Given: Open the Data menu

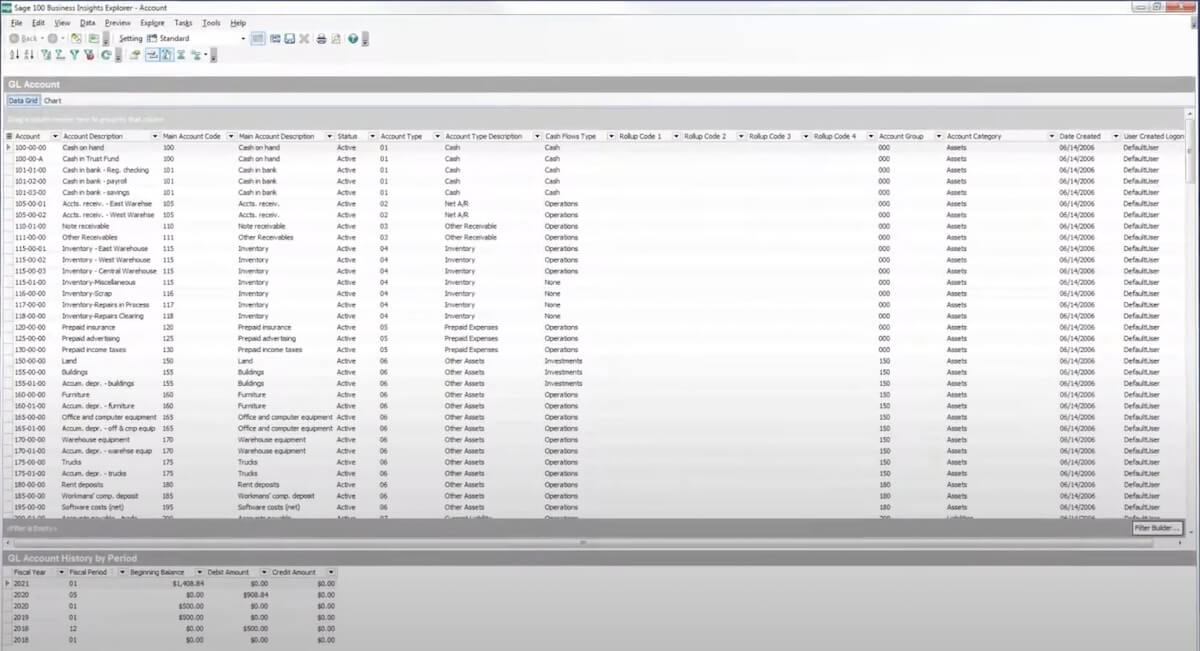Looking at the screenshot, I should [88, 22].
